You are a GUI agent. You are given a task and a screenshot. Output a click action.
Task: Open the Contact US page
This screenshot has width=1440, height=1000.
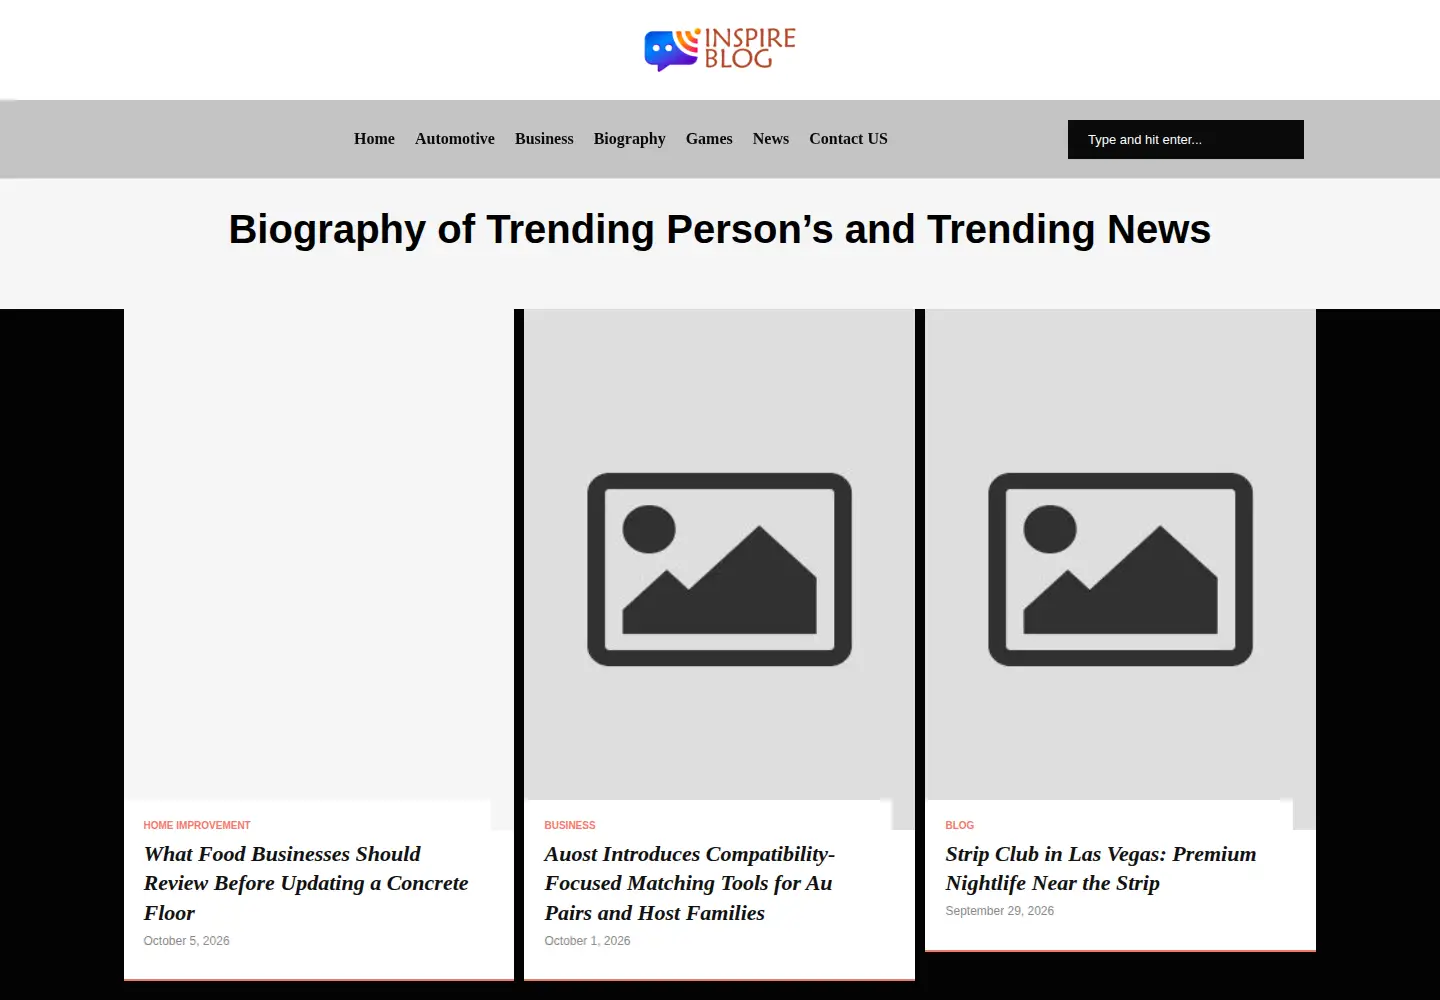tap(848, 139)
